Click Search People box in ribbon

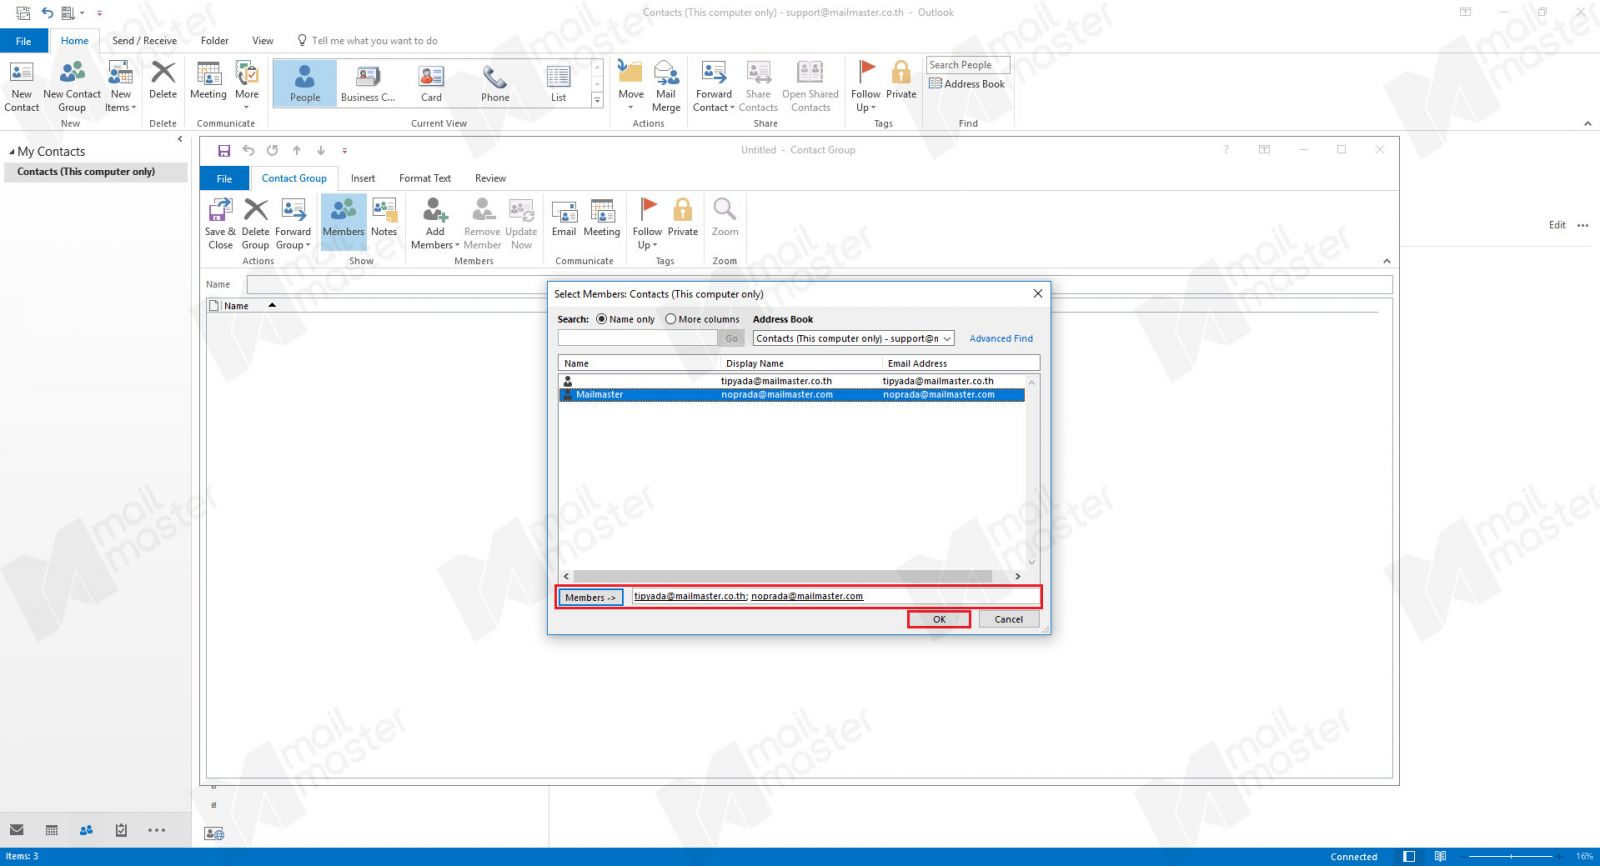(x=967, y=65)
